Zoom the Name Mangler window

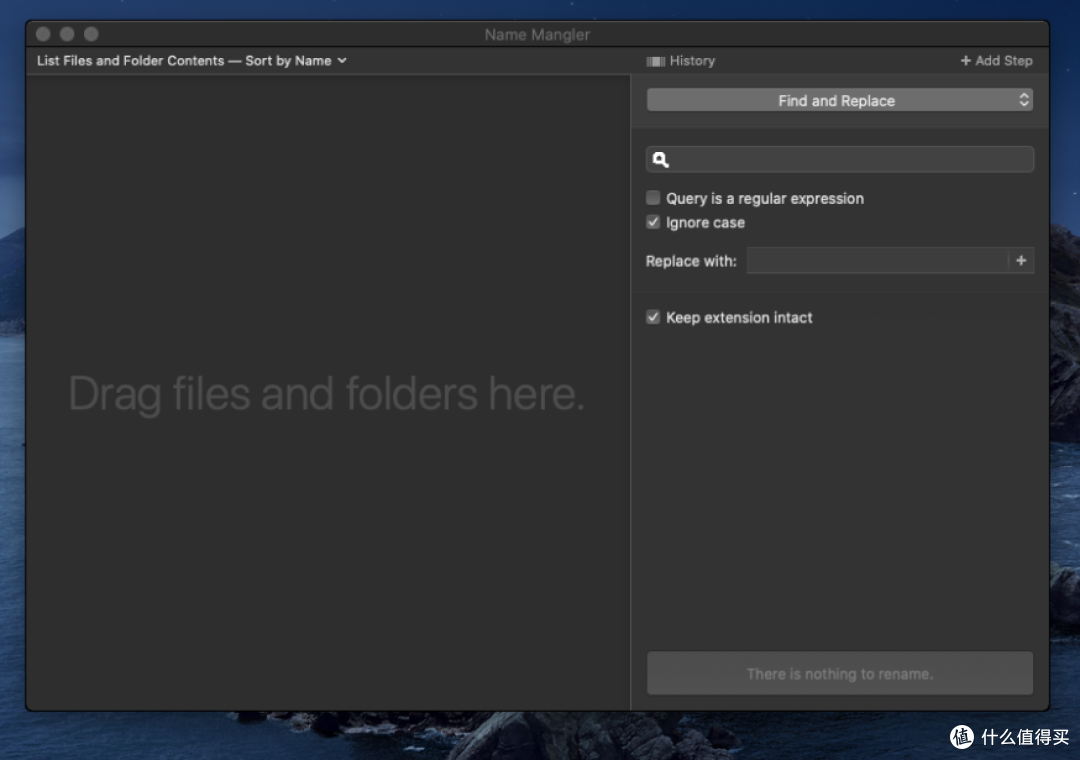coord(91,34)
